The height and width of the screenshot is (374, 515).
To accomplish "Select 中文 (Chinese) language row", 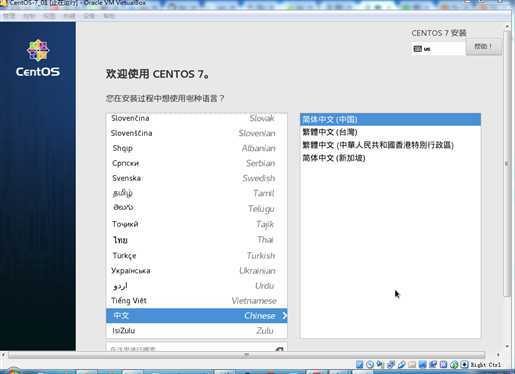I will [196, 315].
